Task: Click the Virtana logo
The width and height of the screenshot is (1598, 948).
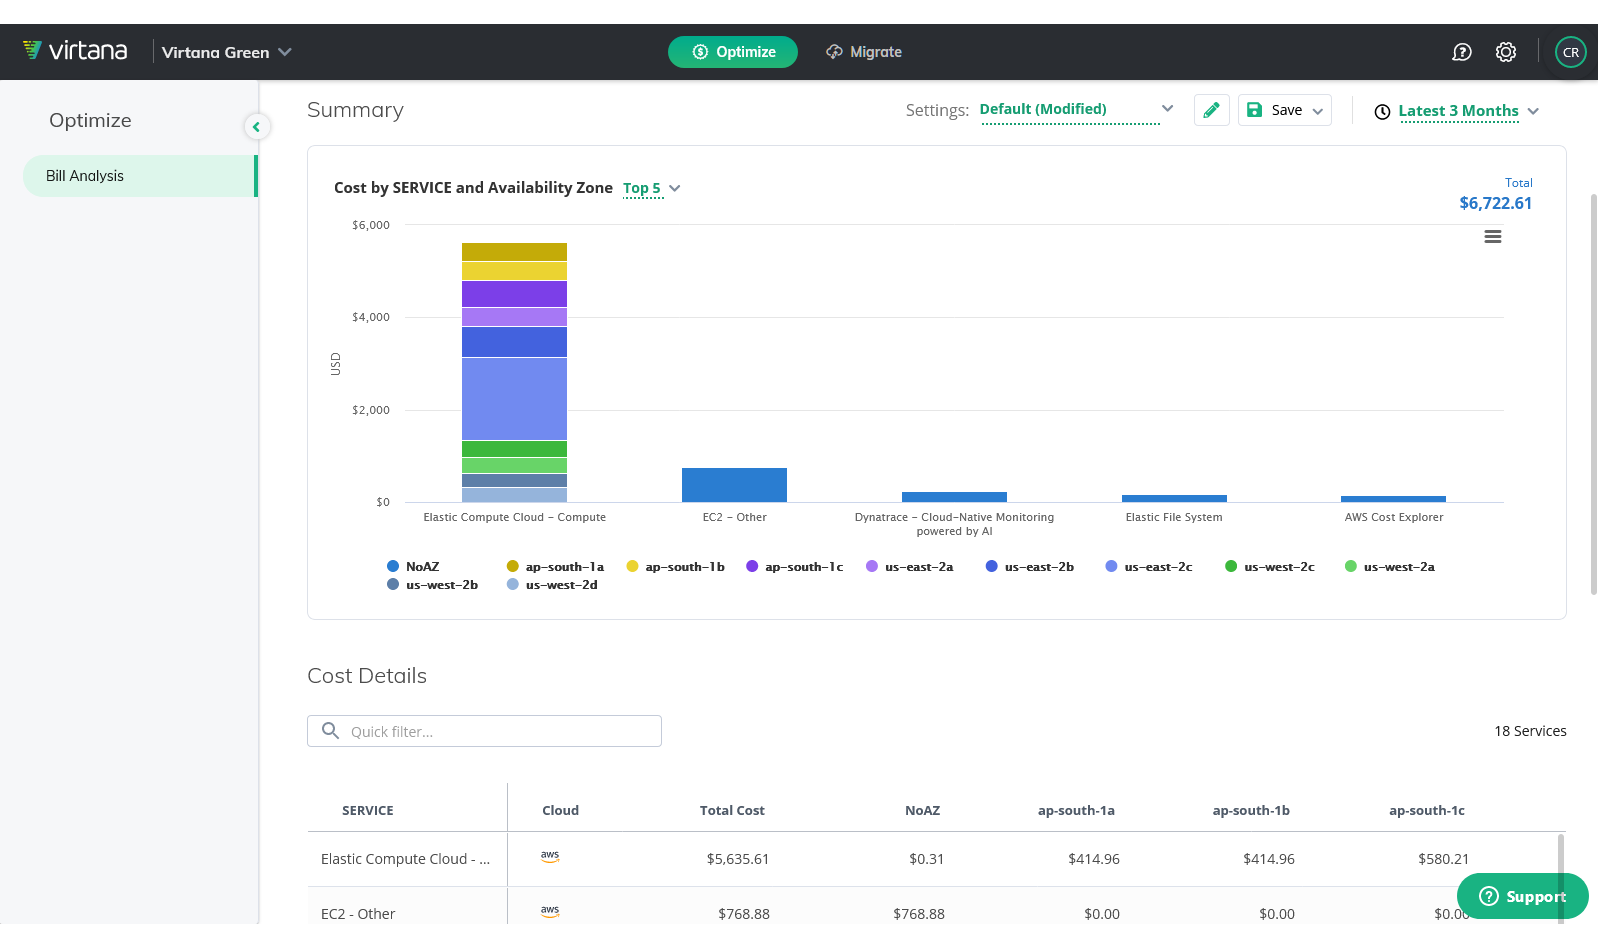Action: click(x=75, y=51)
